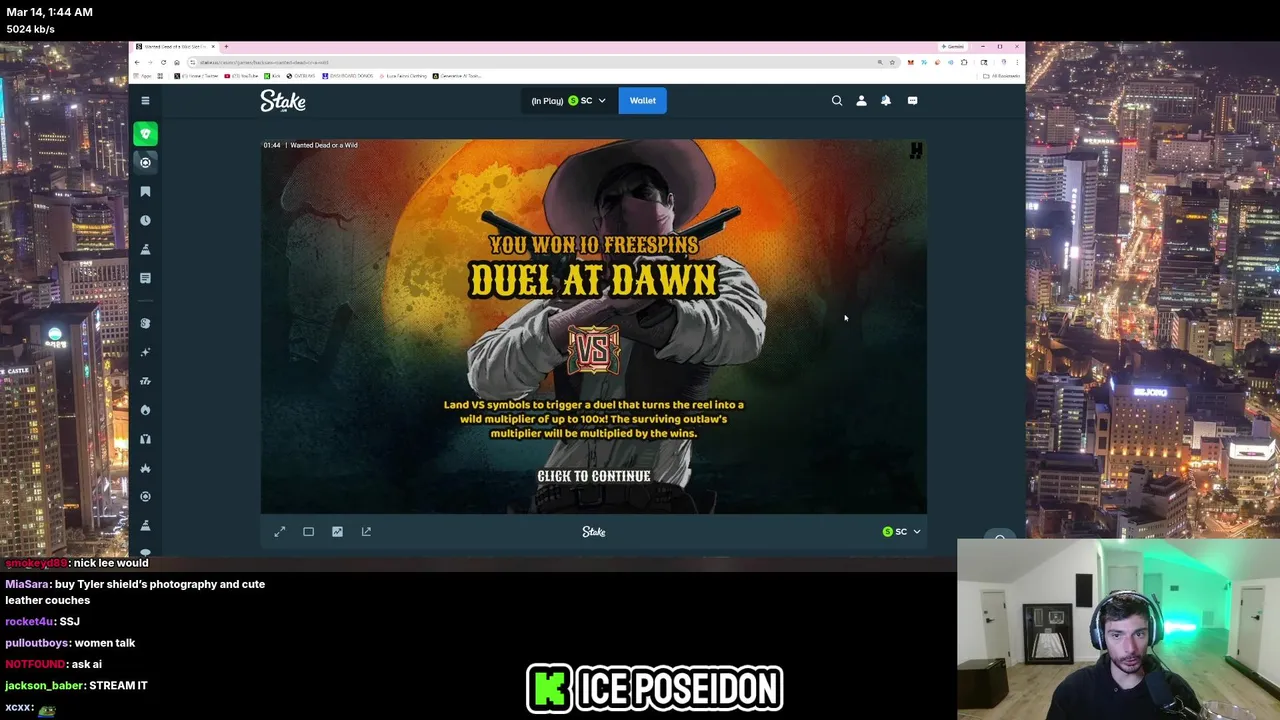Enter fullscreen with the expand arrows icon
1280x720 pixels.
(280, 532)
